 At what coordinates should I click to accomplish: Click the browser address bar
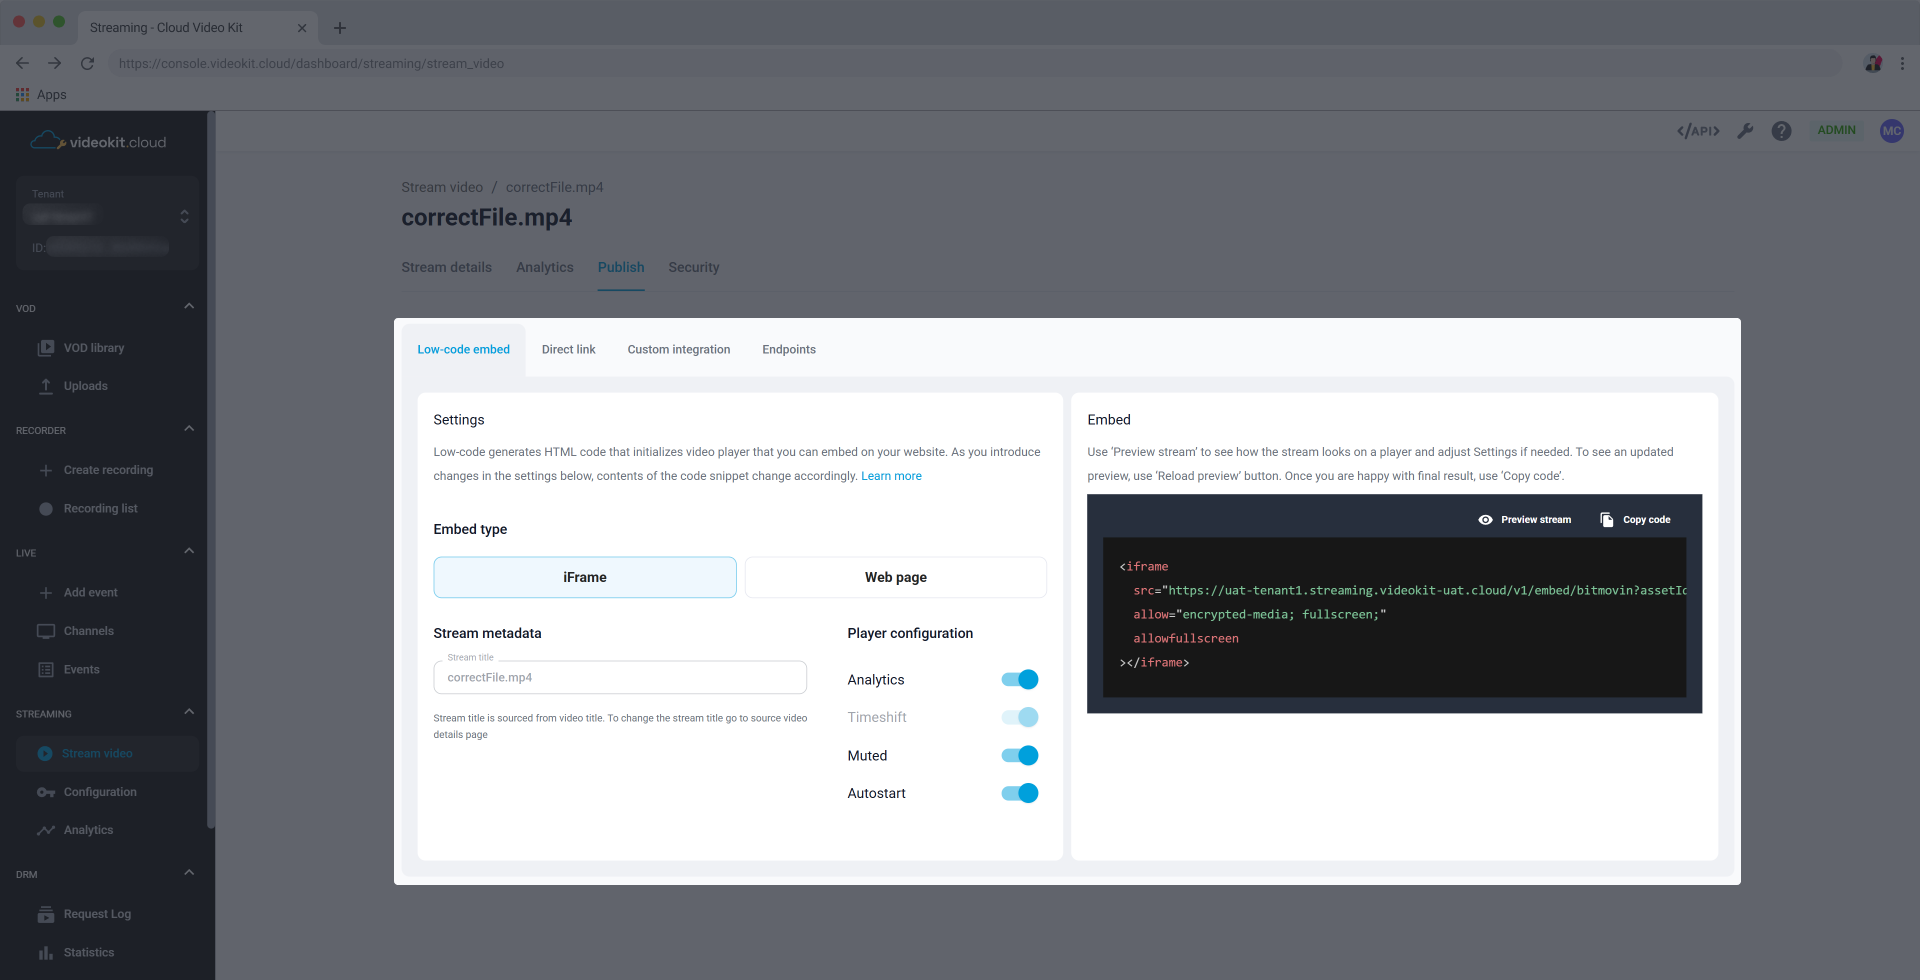click(975, 63)
